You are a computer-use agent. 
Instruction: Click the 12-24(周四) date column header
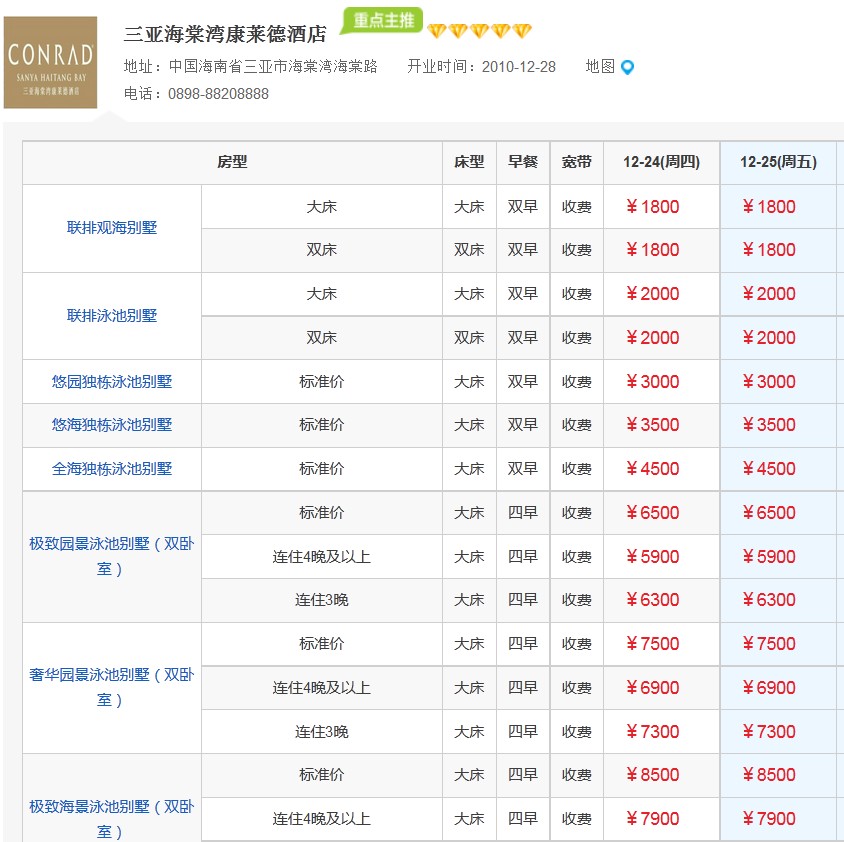(661, 162)
